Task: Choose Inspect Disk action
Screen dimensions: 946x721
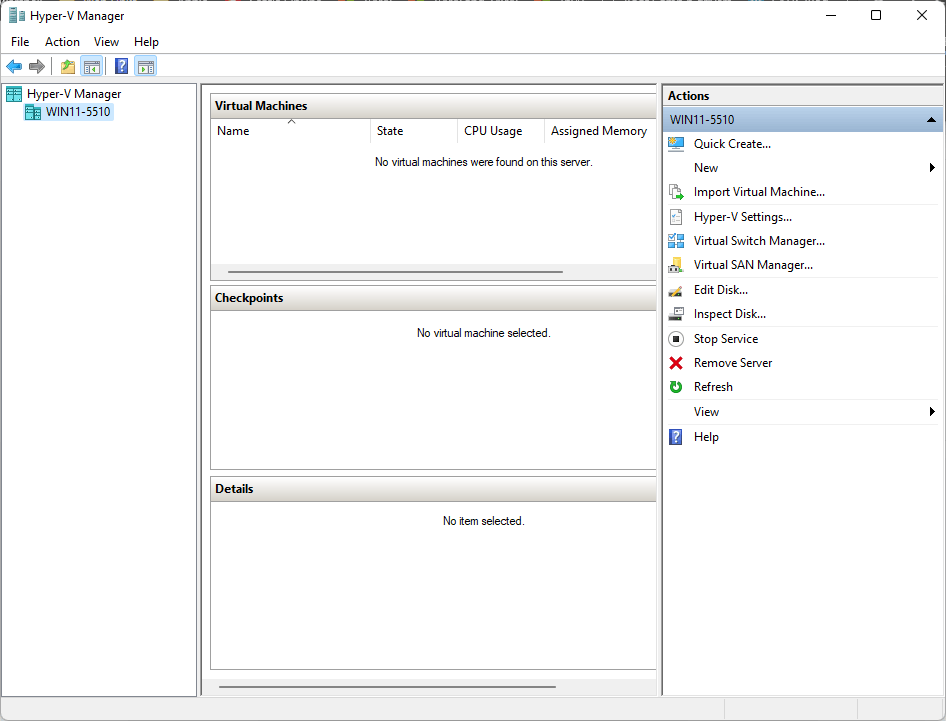Action: 729,314
